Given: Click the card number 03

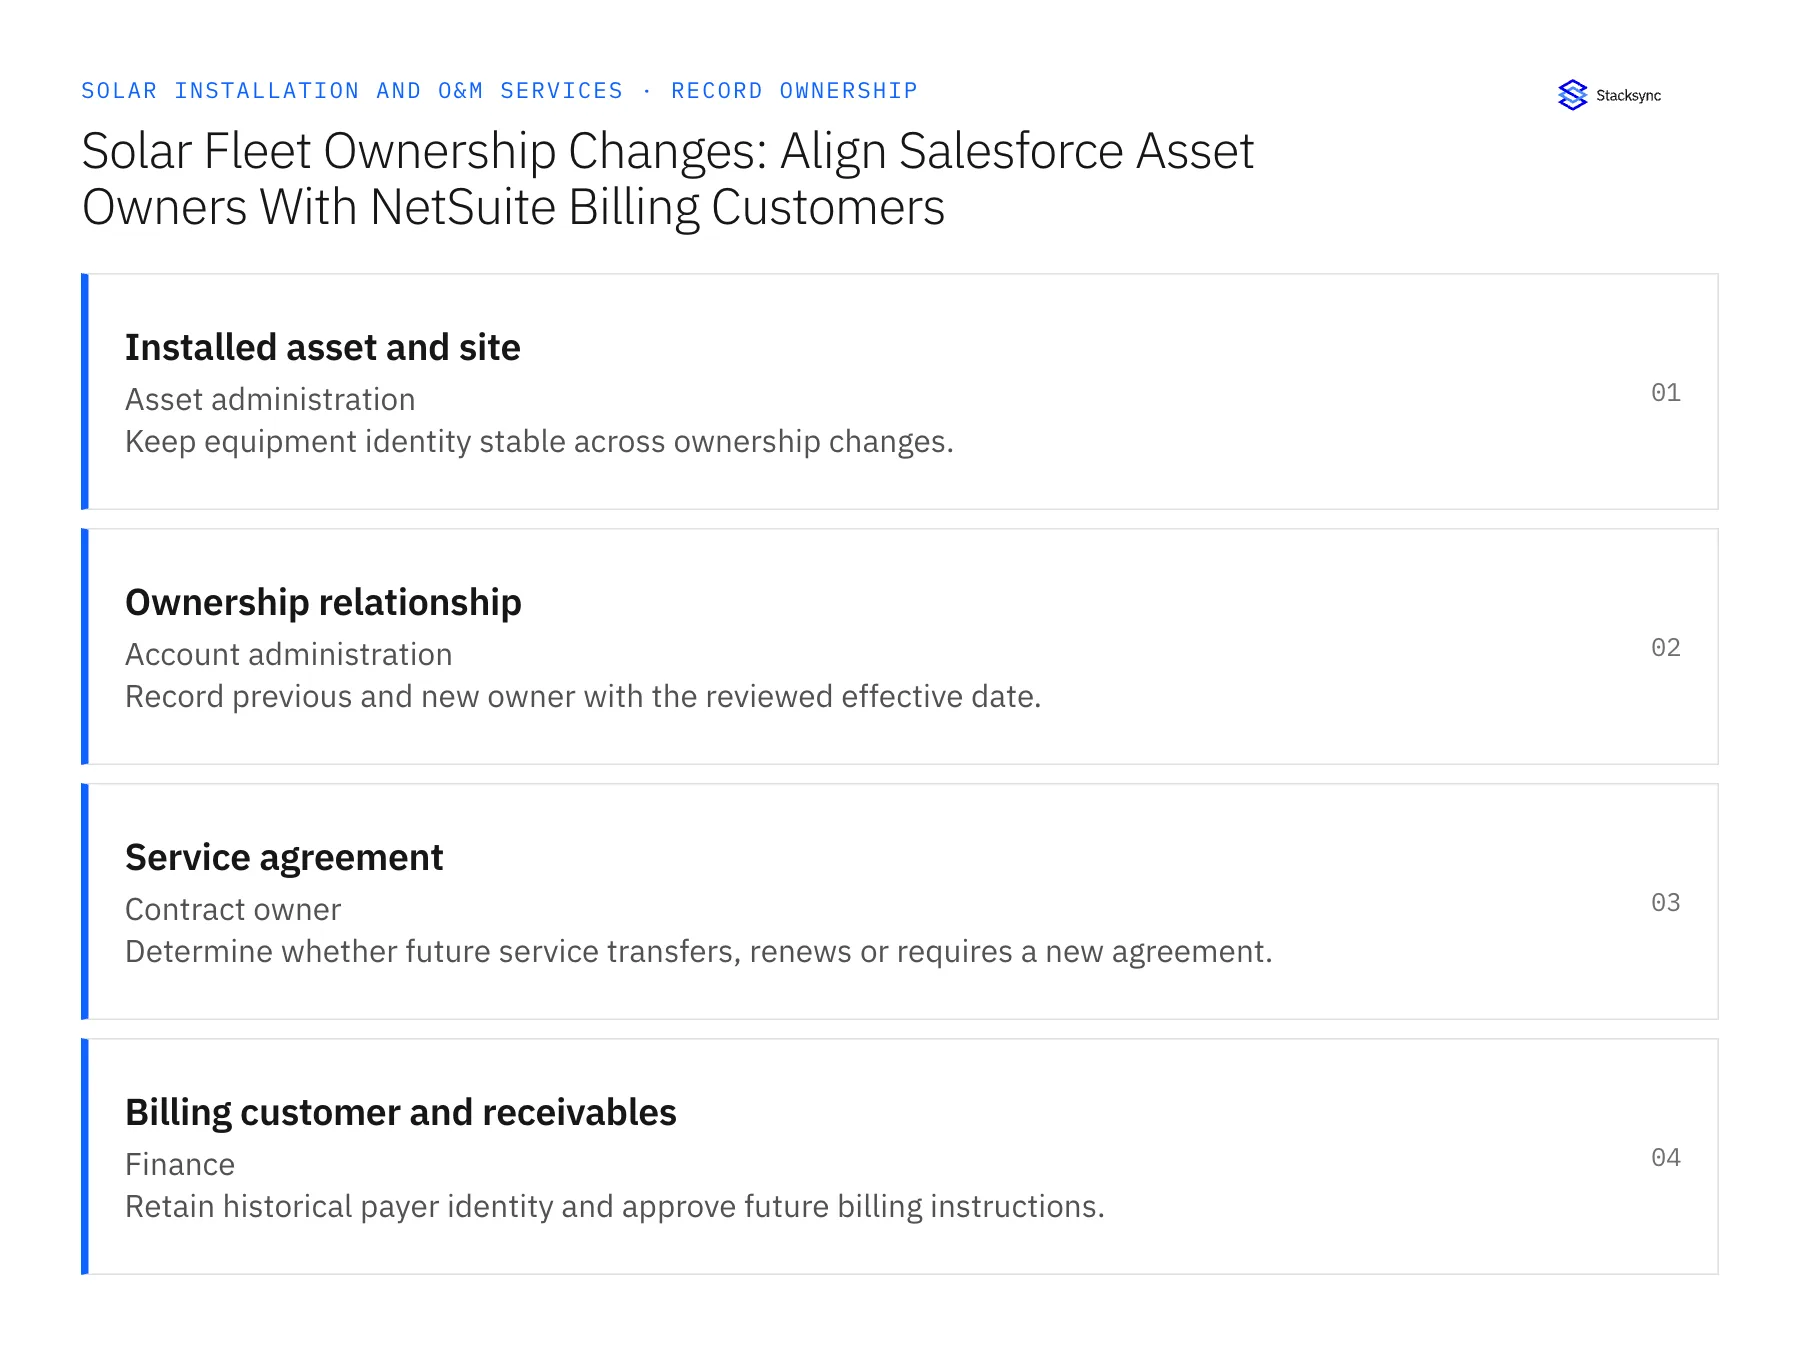Looking at the screenshot, I should coord(1666,902).
